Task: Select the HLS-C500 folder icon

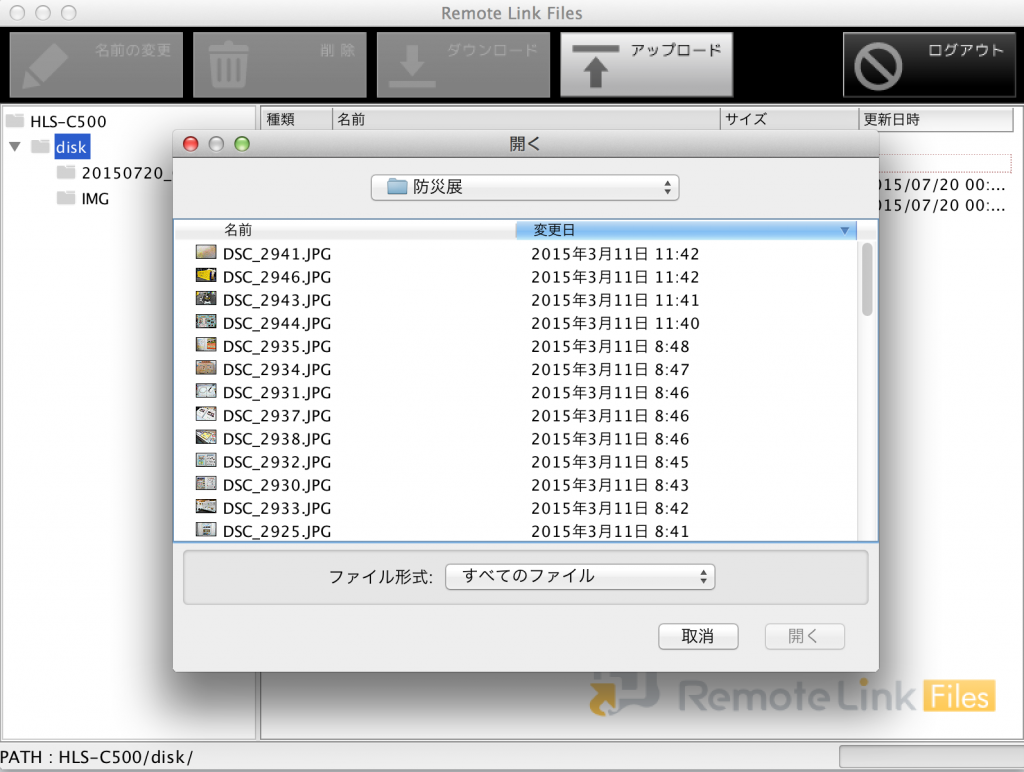Action: point(14,121)
